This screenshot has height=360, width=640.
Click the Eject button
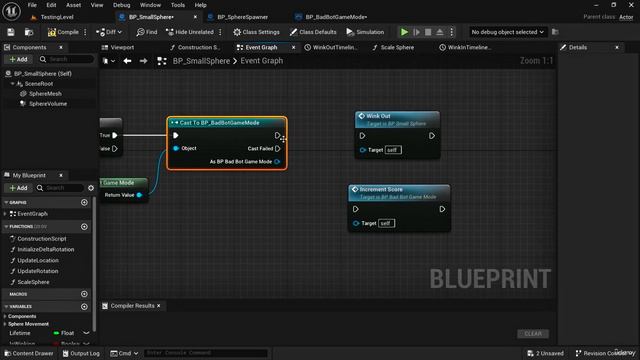[x=440, y=32]
